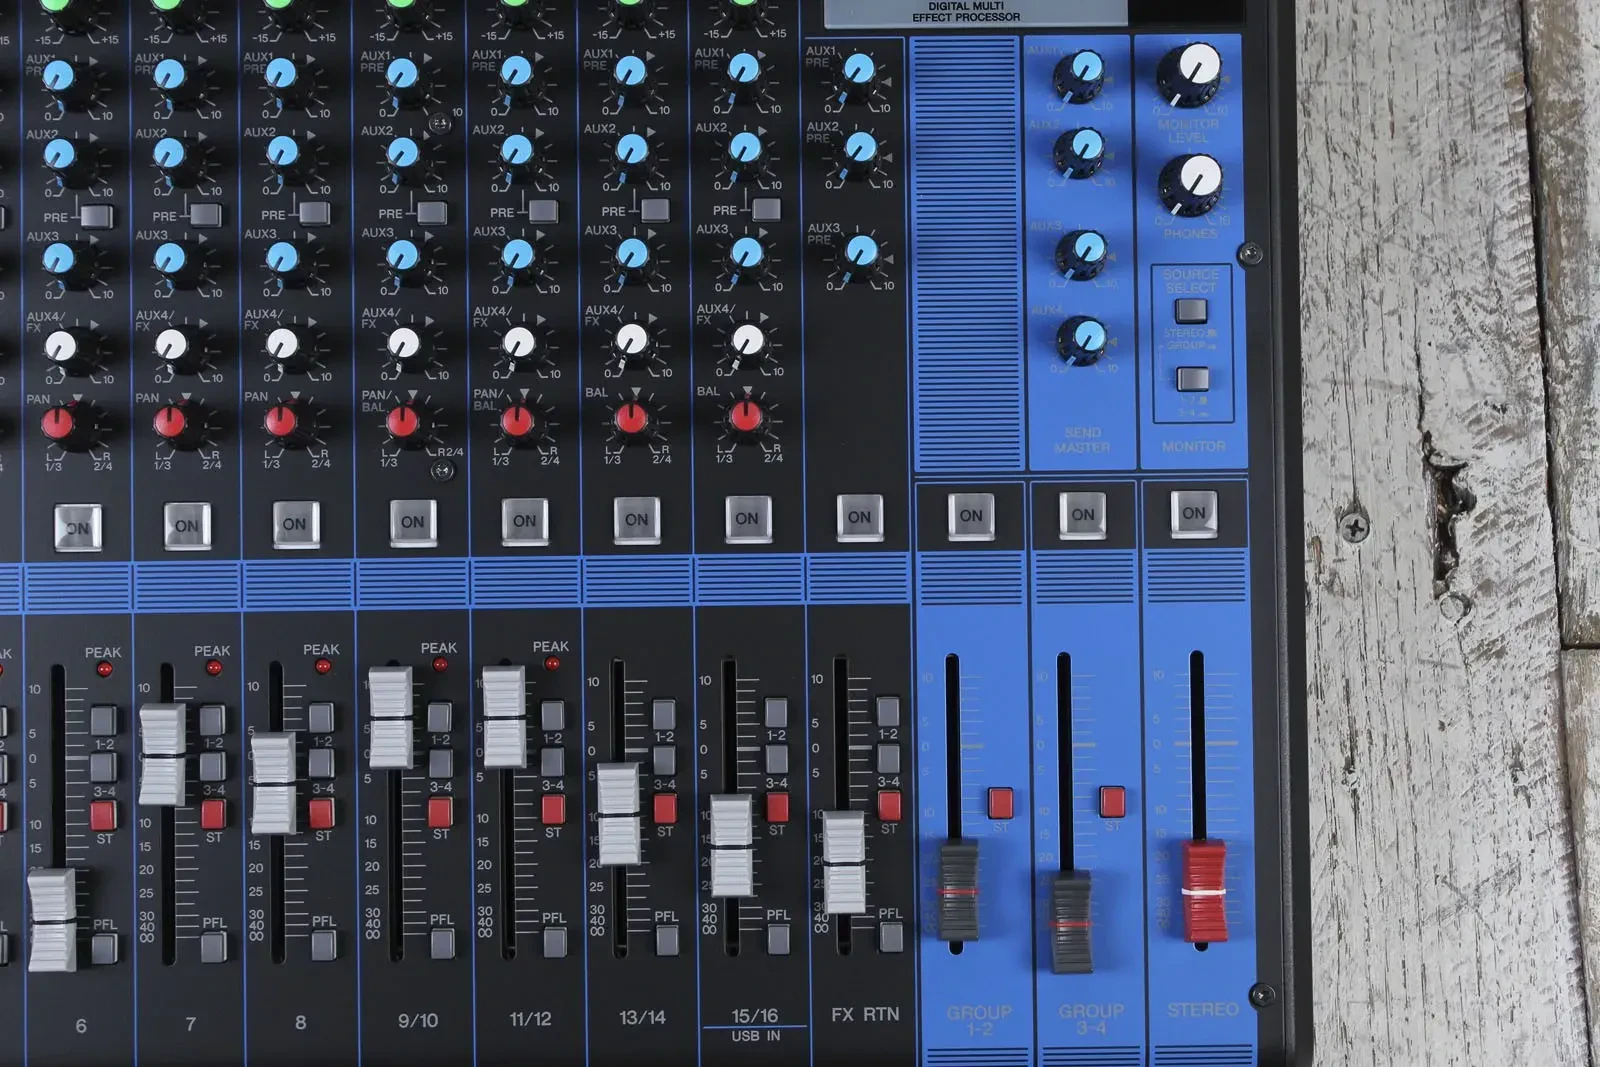Click the AUX3 PRE knob on FX RTN channel

[860, 251]
